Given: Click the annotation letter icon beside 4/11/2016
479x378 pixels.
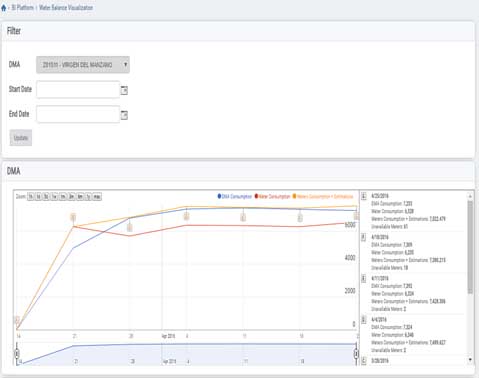Looking at the screenshot, I should pos(364,279).
